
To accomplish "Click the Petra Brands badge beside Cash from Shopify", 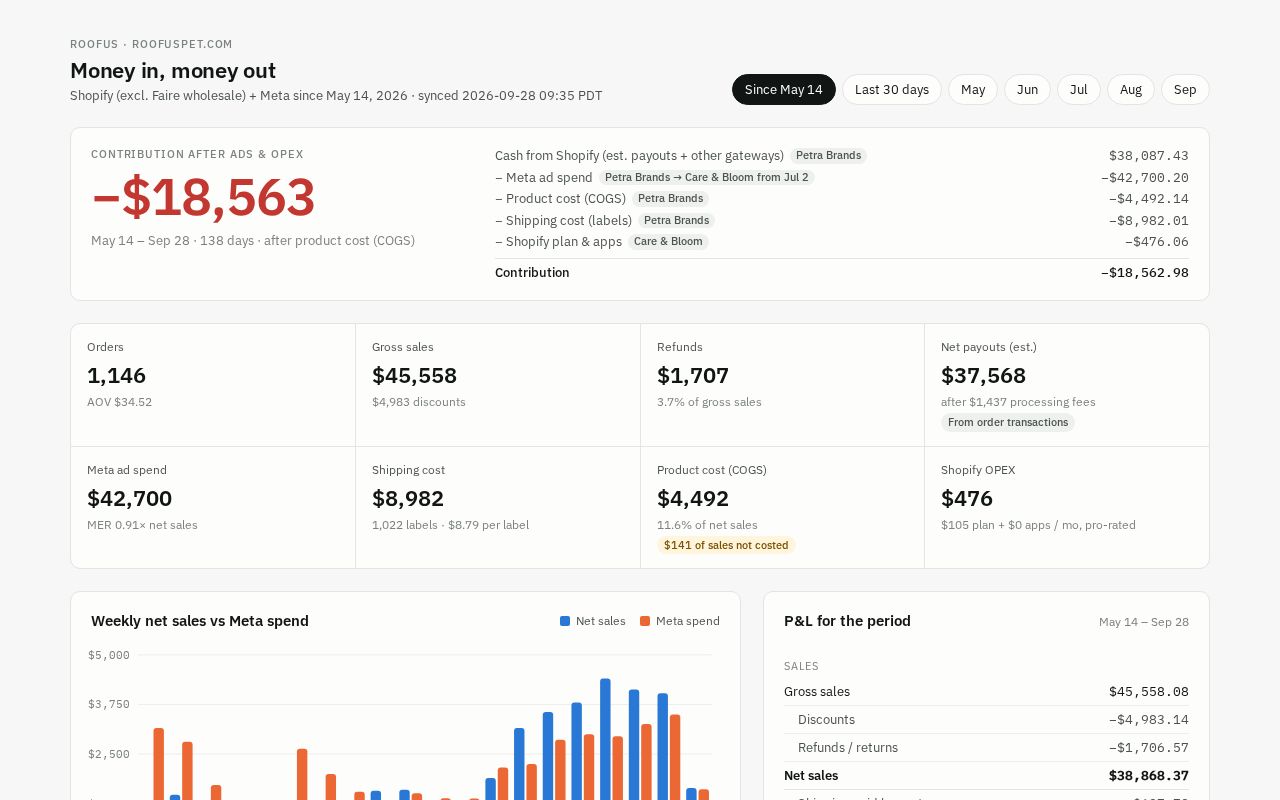I will (x=828, y=156).
